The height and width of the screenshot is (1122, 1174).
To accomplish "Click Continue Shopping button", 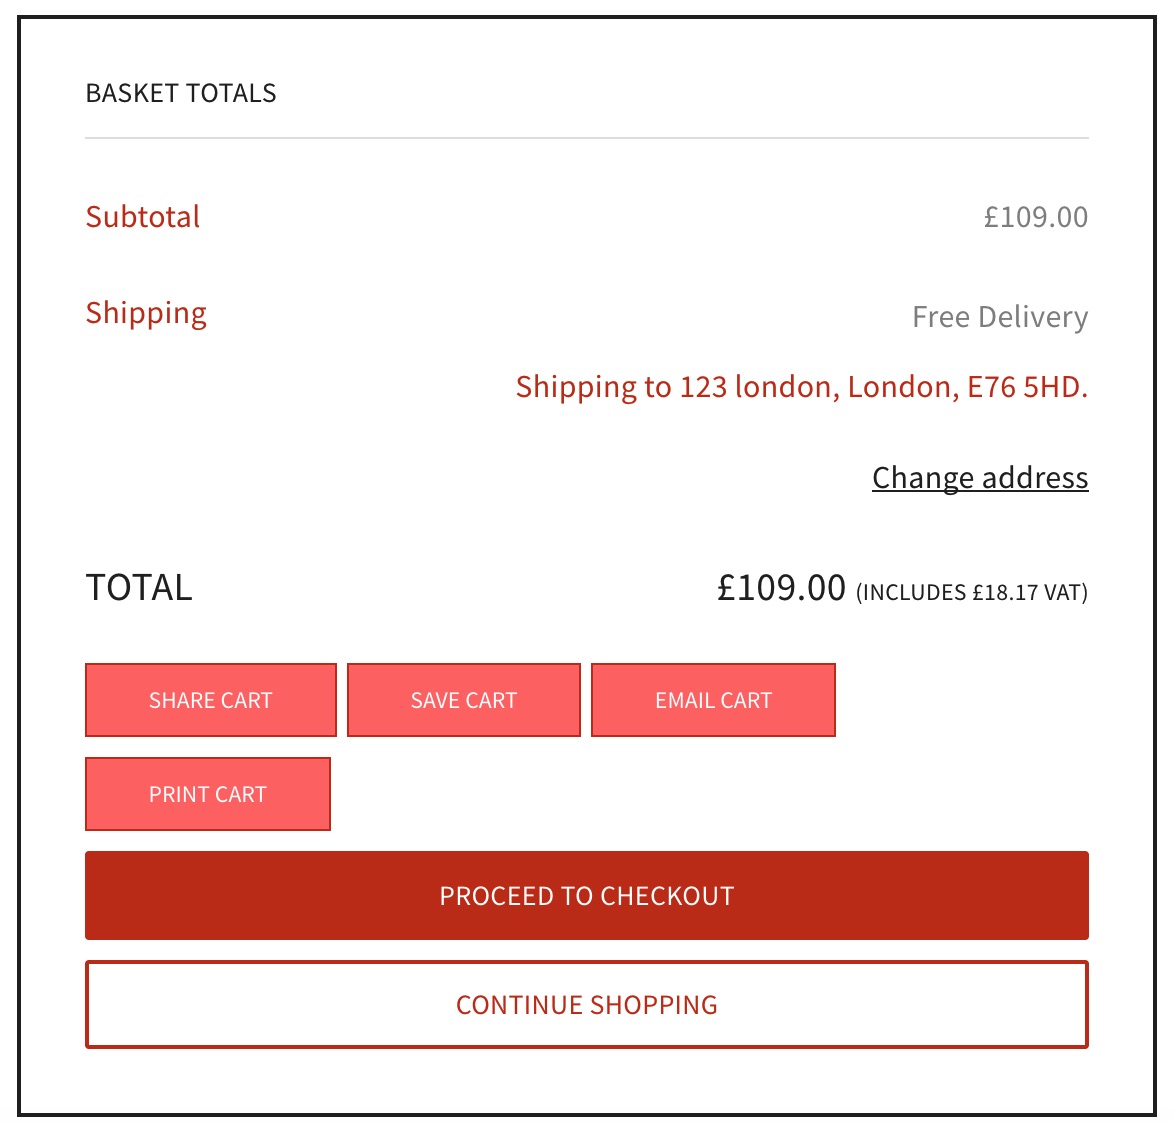I will [x=586, y=1005].
